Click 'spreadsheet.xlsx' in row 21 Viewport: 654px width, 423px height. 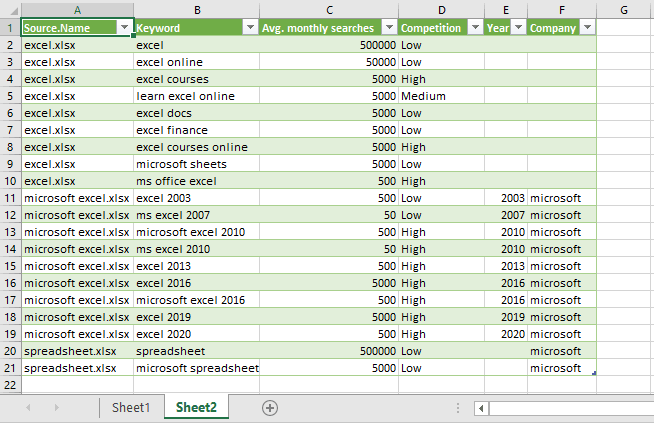point(77,368)
